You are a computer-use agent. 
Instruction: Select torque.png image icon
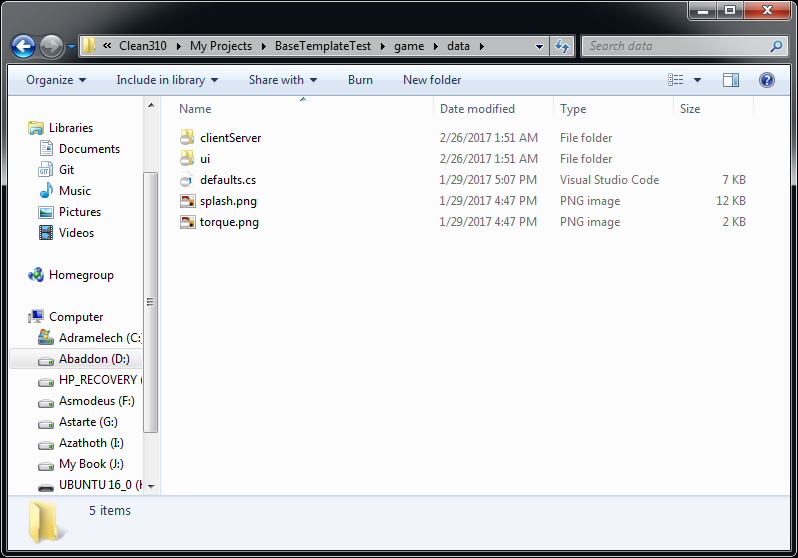[187, 221]
